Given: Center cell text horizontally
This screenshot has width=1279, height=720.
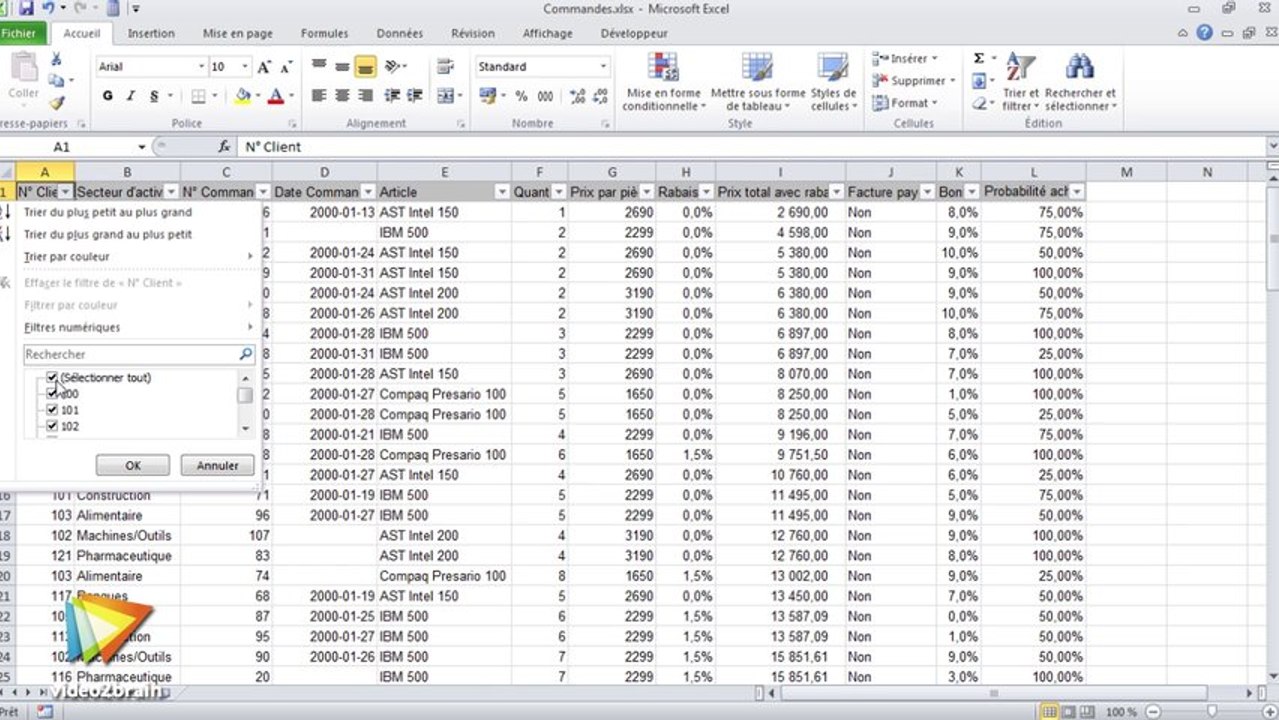Looking at the screenshot, I should (x=342, y=96).
